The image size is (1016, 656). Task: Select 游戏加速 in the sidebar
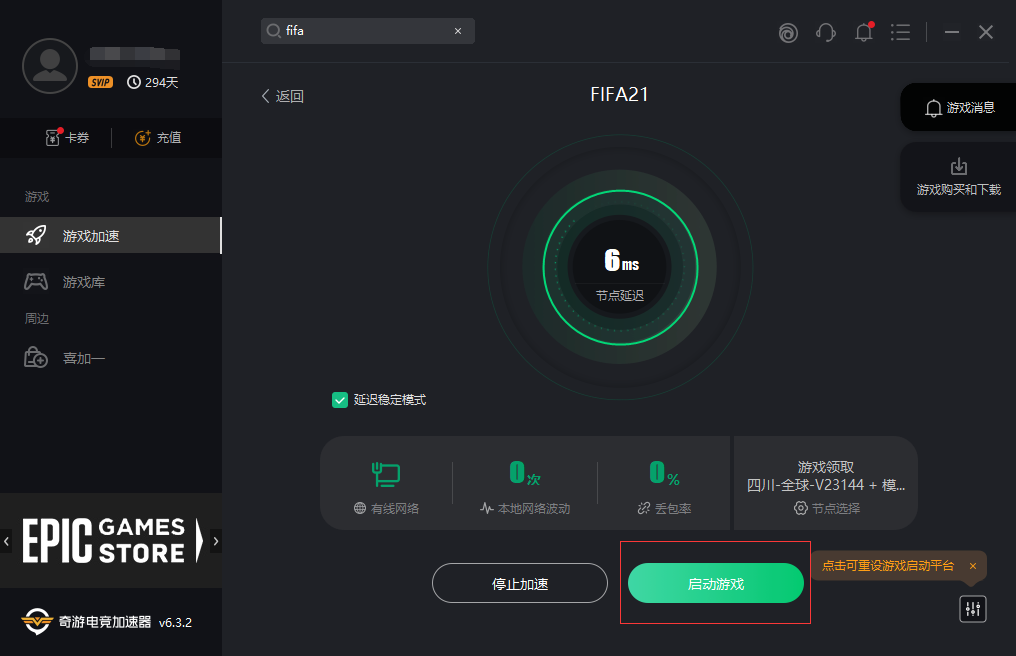(x=111, y=235)
